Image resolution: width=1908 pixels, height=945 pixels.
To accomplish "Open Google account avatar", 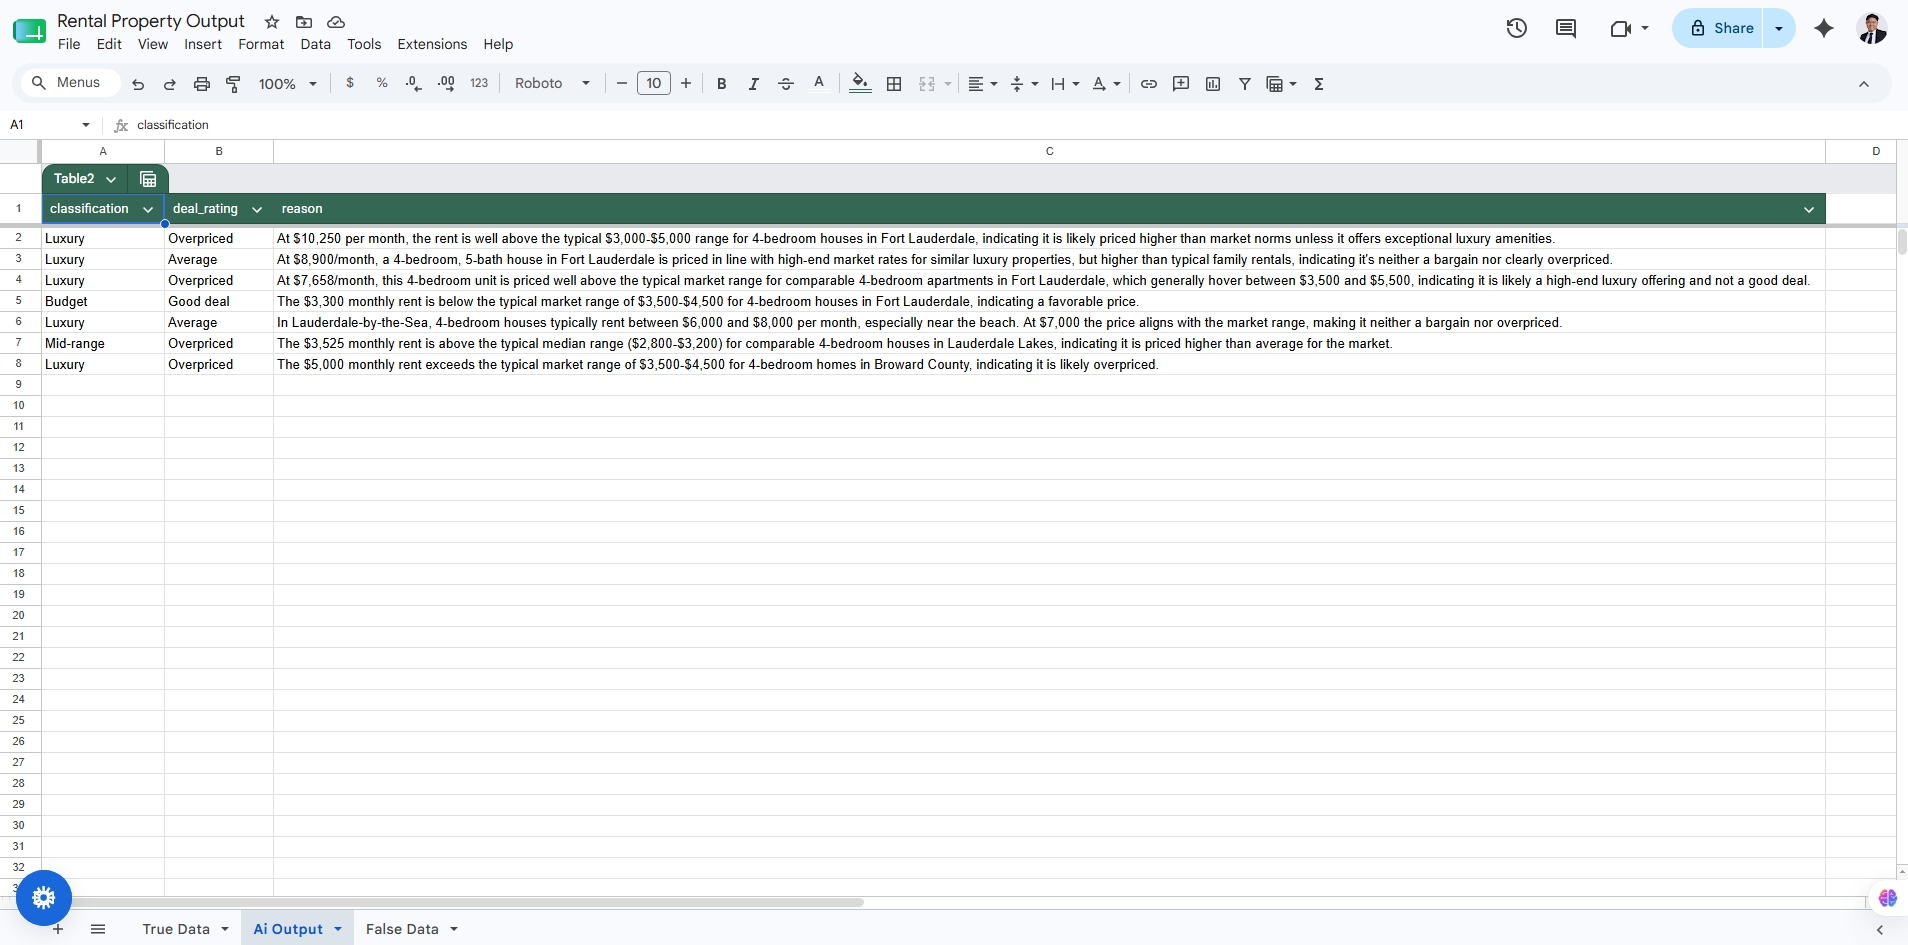I will tap(1872, 28).
